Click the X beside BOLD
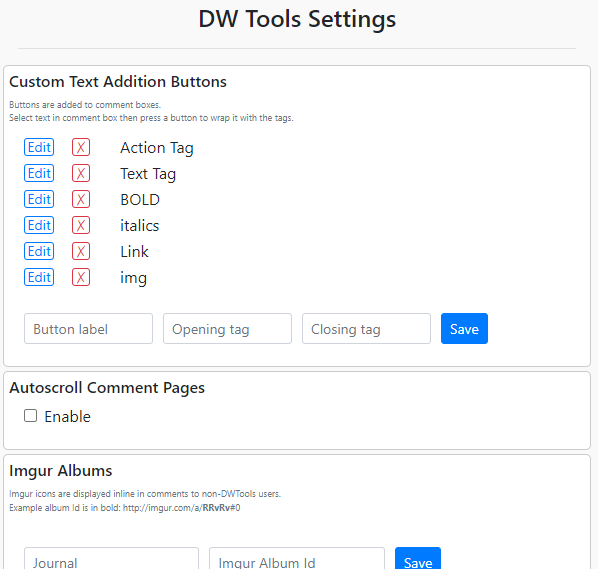The width and height of the screenshot is (598, 569). pyautogui.click(x=81, y=199)
